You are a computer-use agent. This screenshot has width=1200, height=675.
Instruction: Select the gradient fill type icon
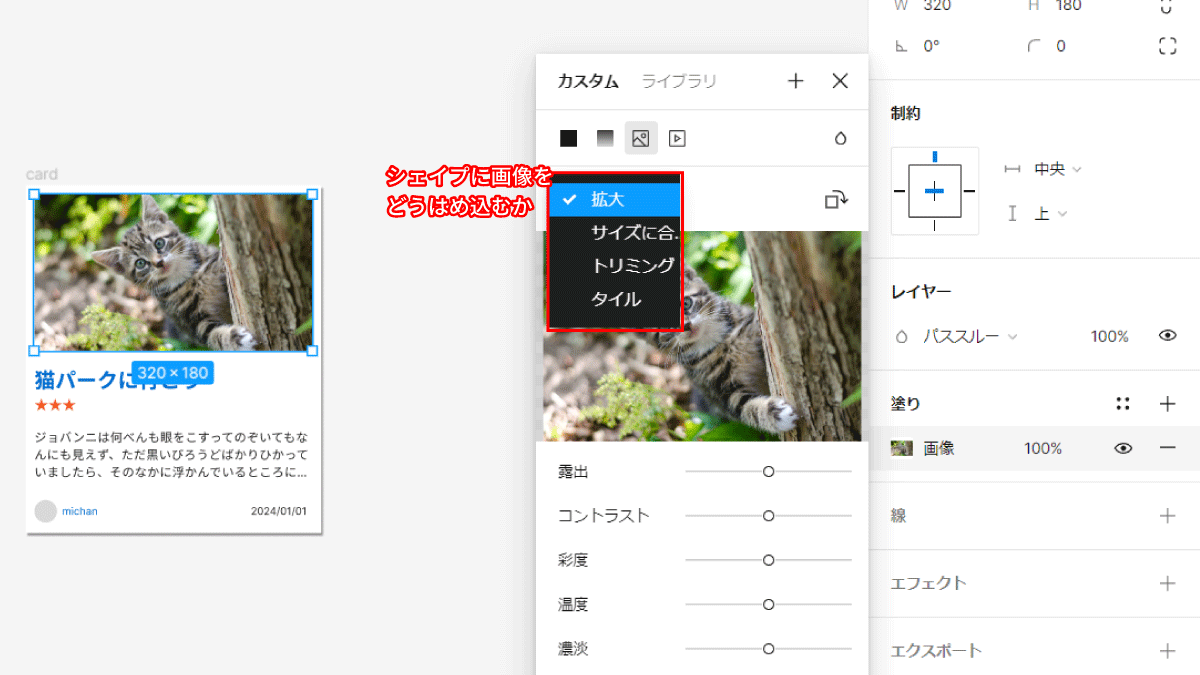pos(605,138)
